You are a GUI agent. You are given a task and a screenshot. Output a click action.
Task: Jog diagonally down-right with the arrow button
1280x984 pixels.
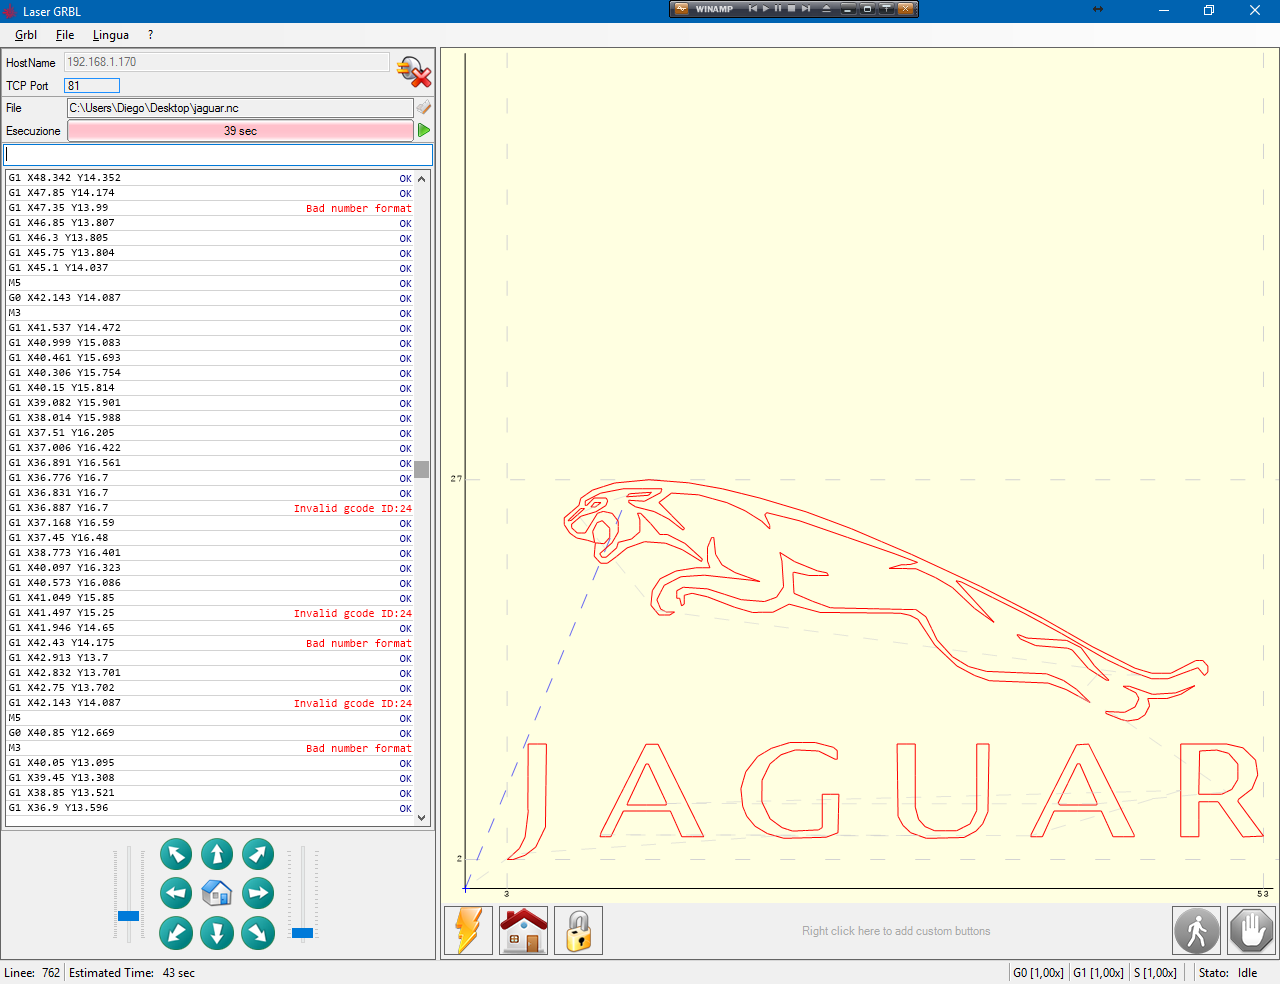click(x=258, y=933)
